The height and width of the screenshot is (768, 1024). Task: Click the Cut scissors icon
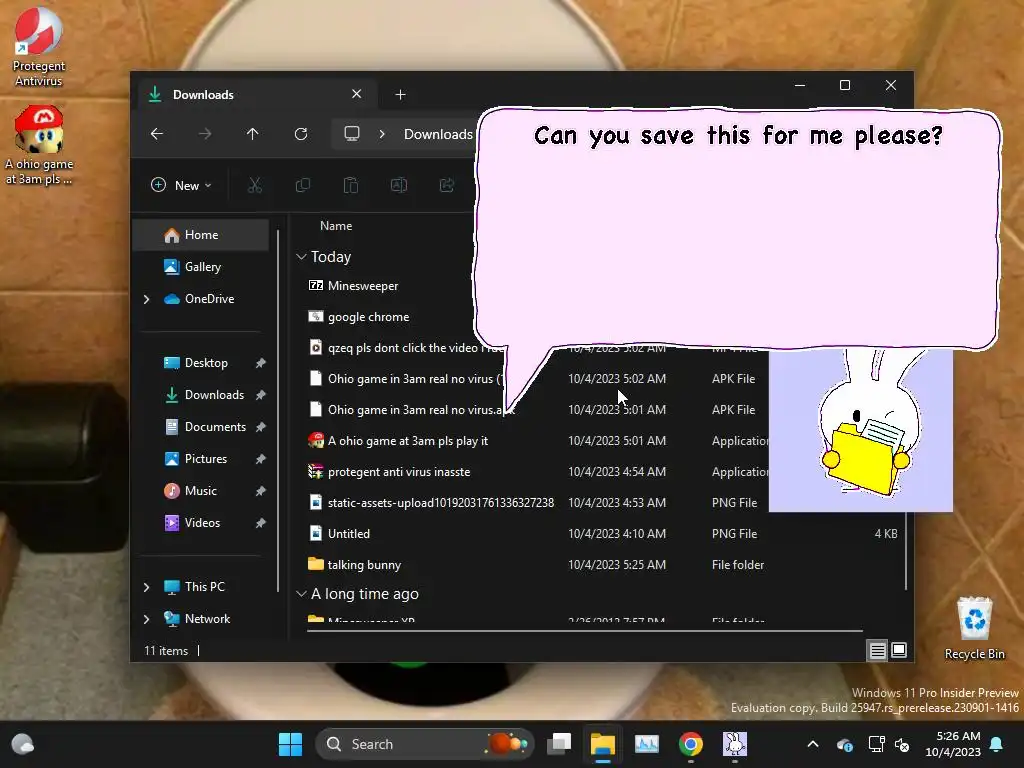click(x=255, y=185)
